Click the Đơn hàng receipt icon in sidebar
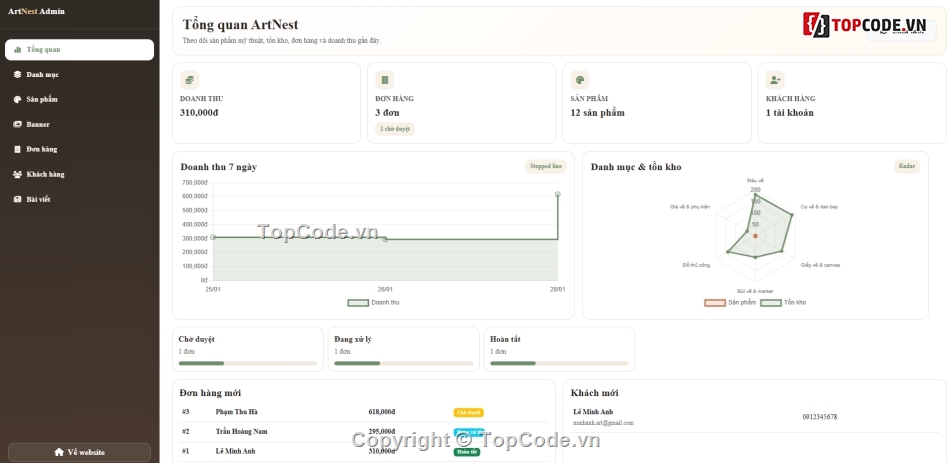 tap(18, 149)
